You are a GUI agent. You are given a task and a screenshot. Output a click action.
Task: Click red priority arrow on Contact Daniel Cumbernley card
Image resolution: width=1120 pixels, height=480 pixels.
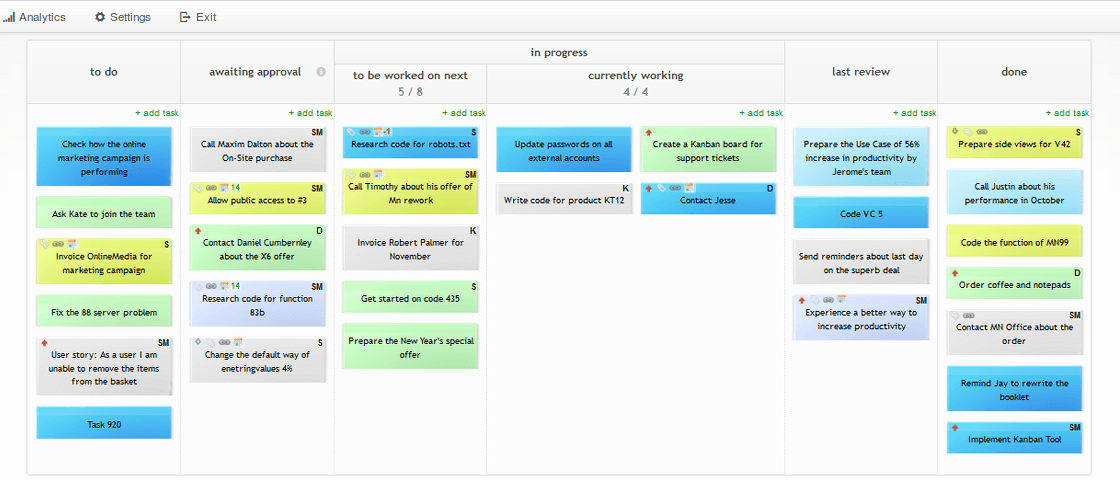coord(197,231)
